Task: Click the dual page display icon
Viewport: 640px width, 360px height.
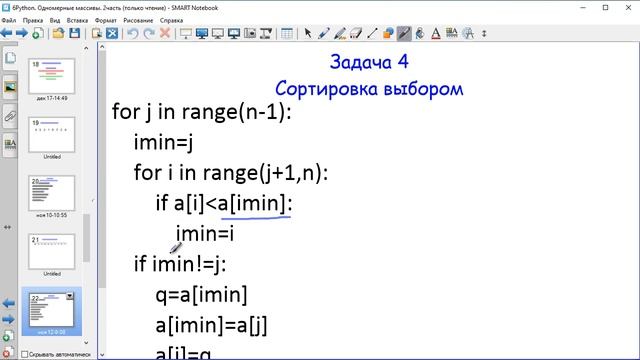Action: tap(233, 33)
